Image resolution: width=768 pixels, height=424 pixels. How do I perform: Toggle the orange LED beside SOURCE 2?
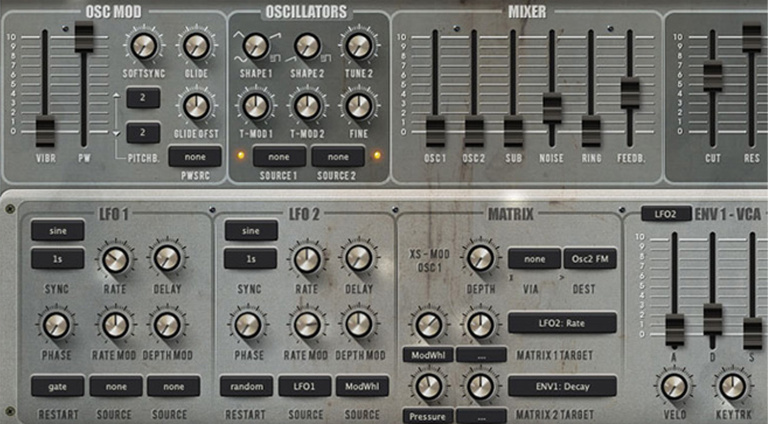coord(377,155)
